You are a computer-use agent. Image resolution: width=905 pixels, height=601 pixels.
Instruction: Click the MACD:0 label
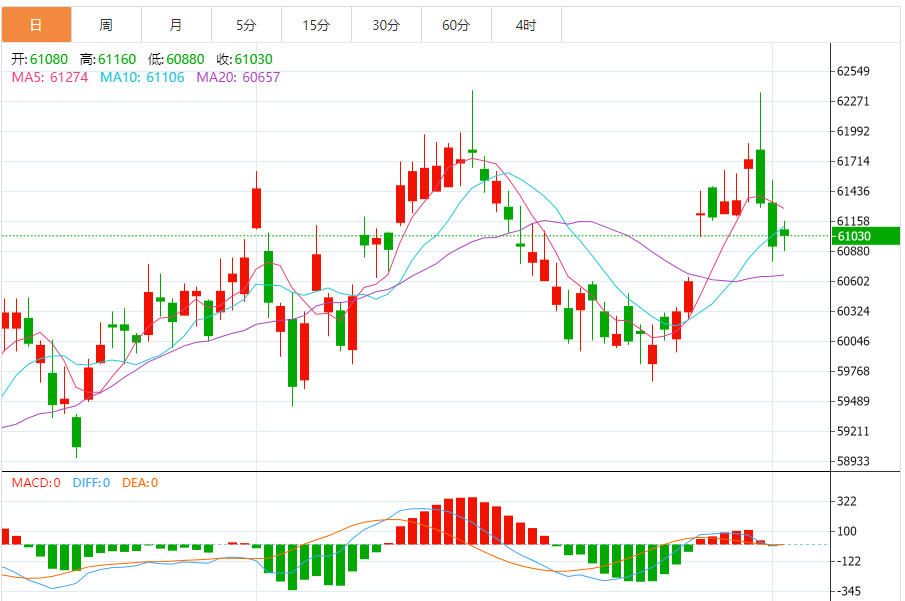pyautogui.click(x=36, y=483)
